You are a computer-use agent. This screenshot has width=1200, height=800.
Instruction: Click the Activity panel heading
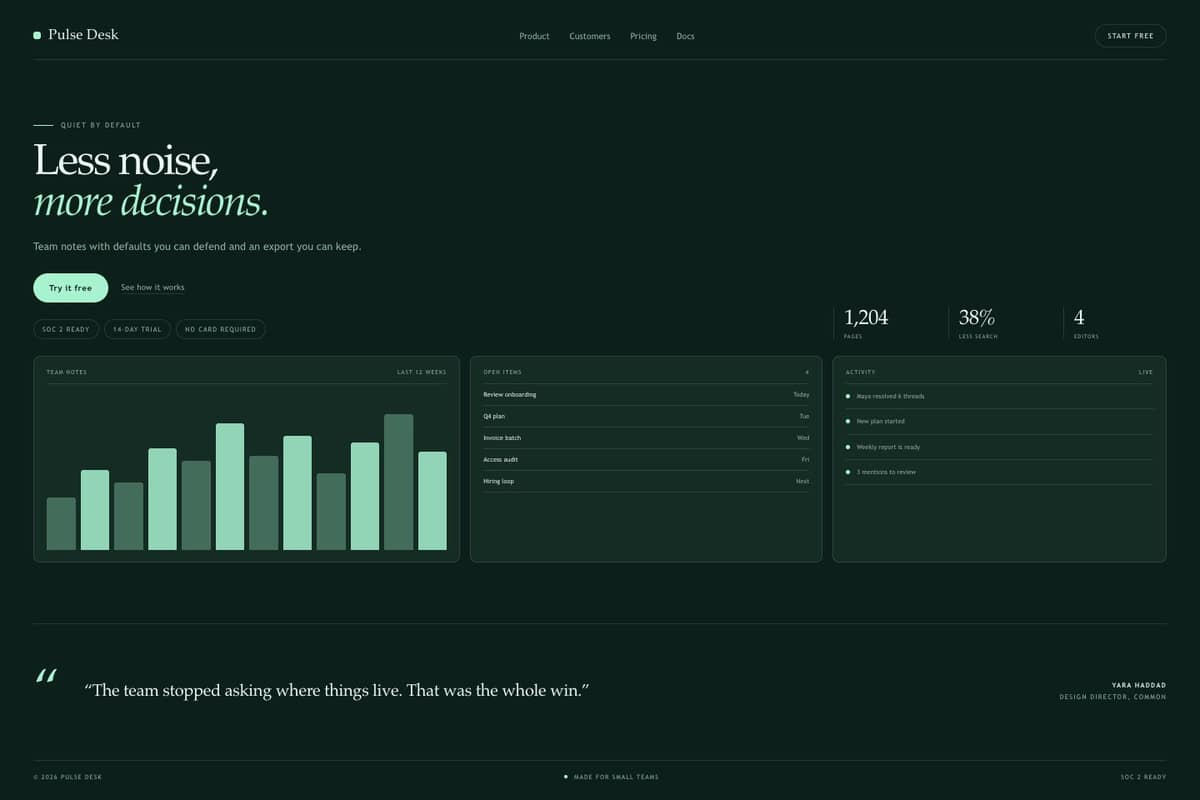(860, 372)
